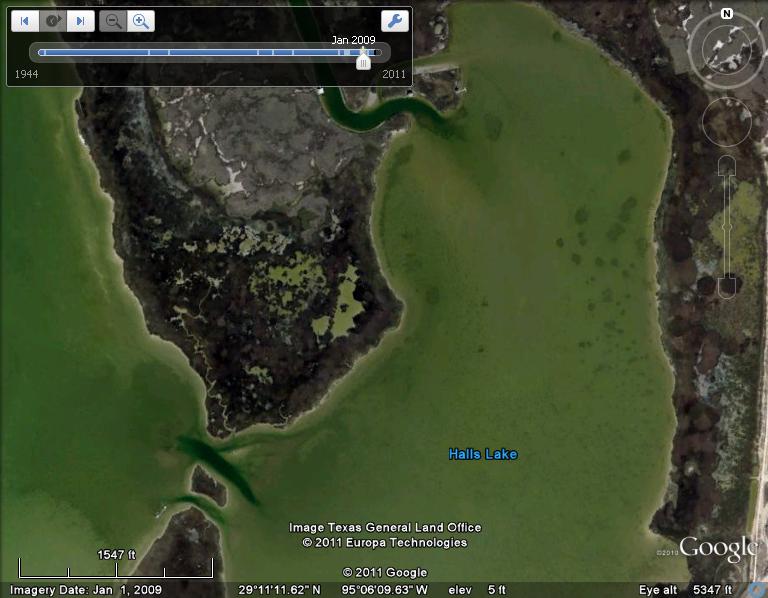Click the zoom slider middle handle
Image resolution: width=768 pixels, height=598 pixels.
[x=727, y=227]
